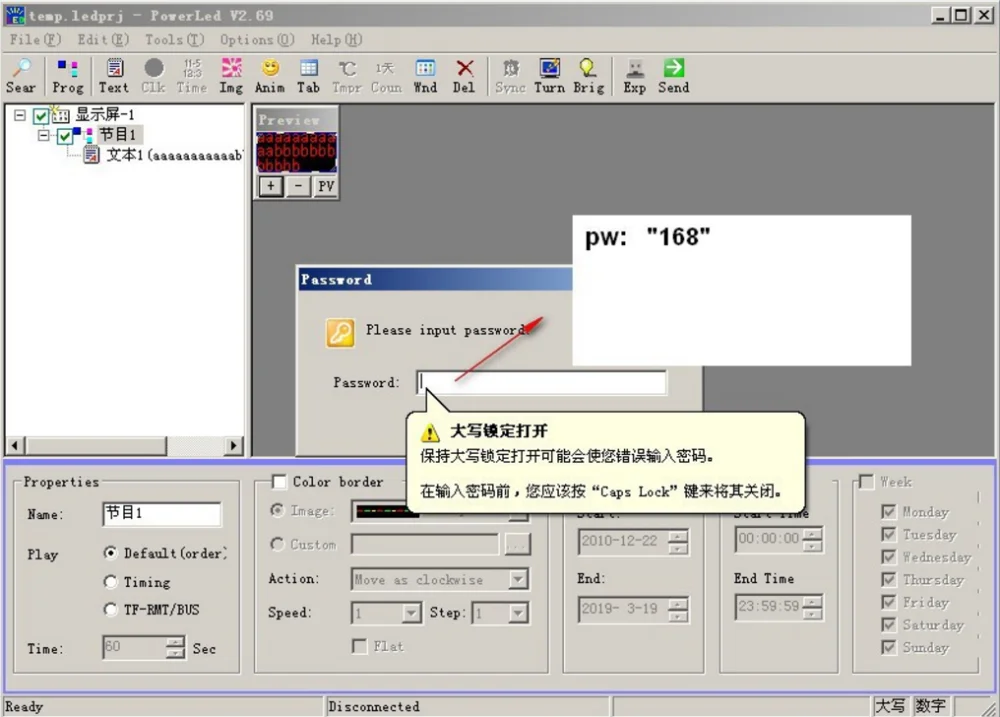Image resolution: width=1000 pixels, height=717 pixels.
Task: Open the Brig brightness tool
Action: (588, 75)
